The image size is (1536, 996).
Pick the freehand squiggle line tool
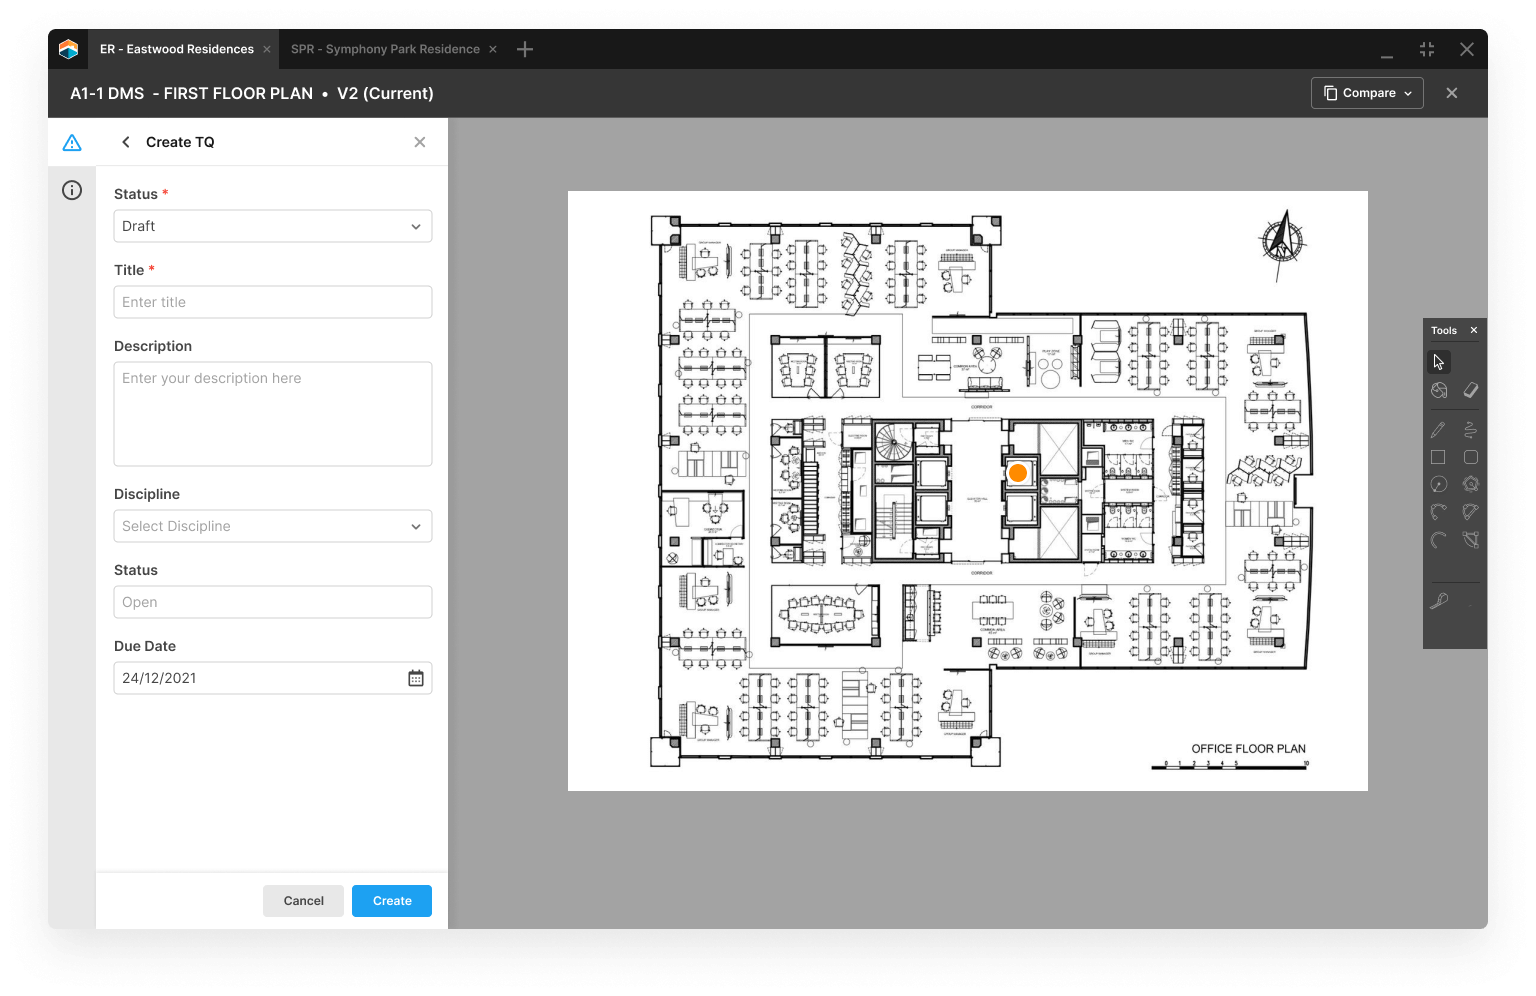[1470, 430]
